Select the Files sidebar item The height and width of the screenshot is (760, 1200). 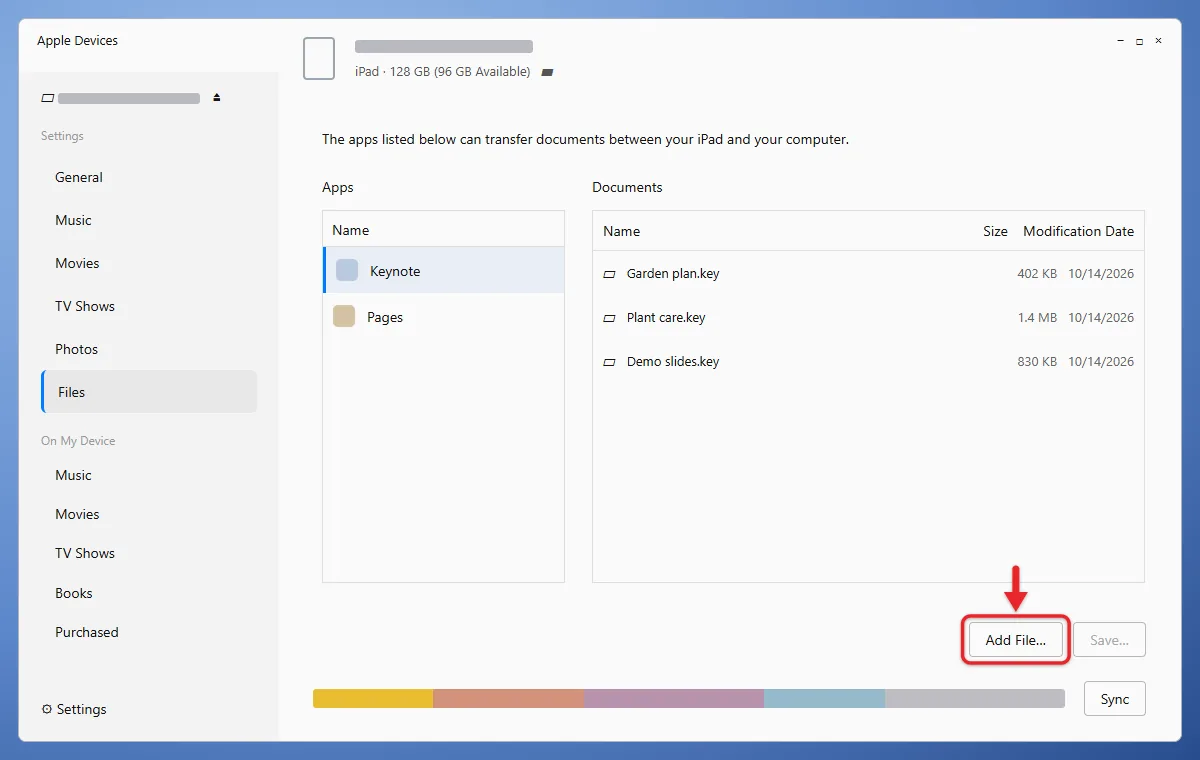[149, 392]
